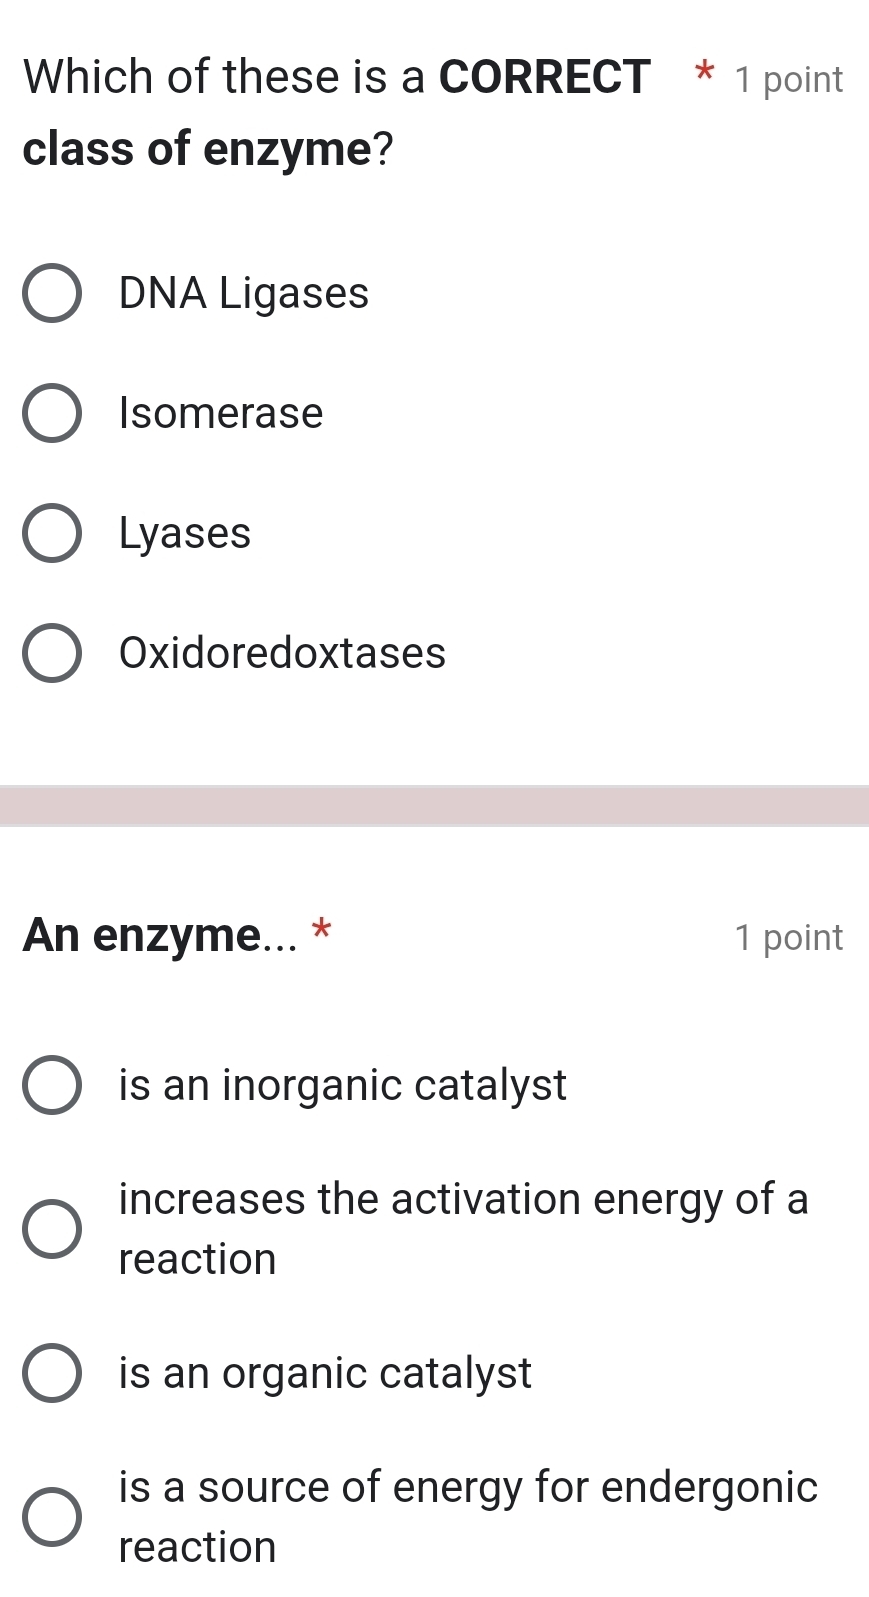This screenshot has width=869, height=1597.
Task: Select Oxidoredoxtases for the enzyme question
Action: [x=54, y=653]
